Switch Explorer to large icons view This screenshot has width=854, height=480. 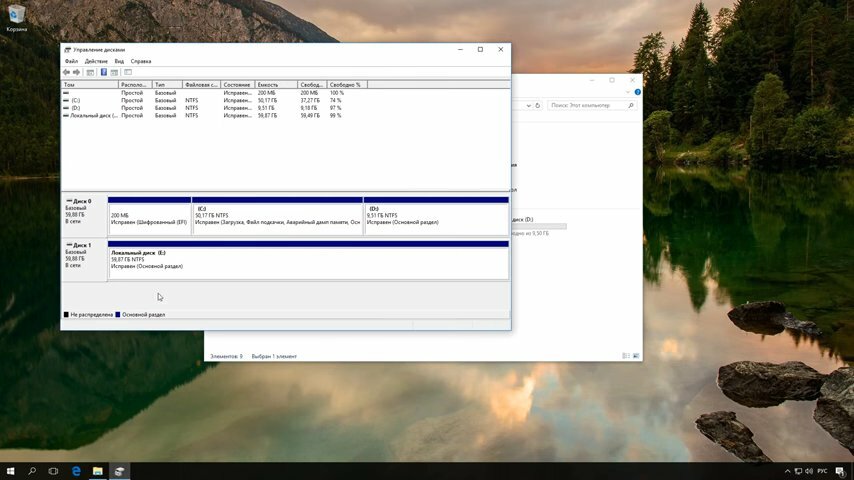pyautogui.click(x=636, y=356)
